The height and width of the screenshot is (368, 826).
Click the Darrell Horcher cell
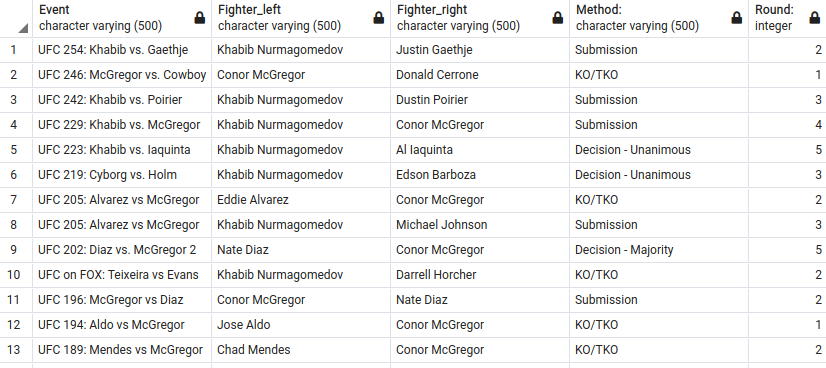pos(480,275)
